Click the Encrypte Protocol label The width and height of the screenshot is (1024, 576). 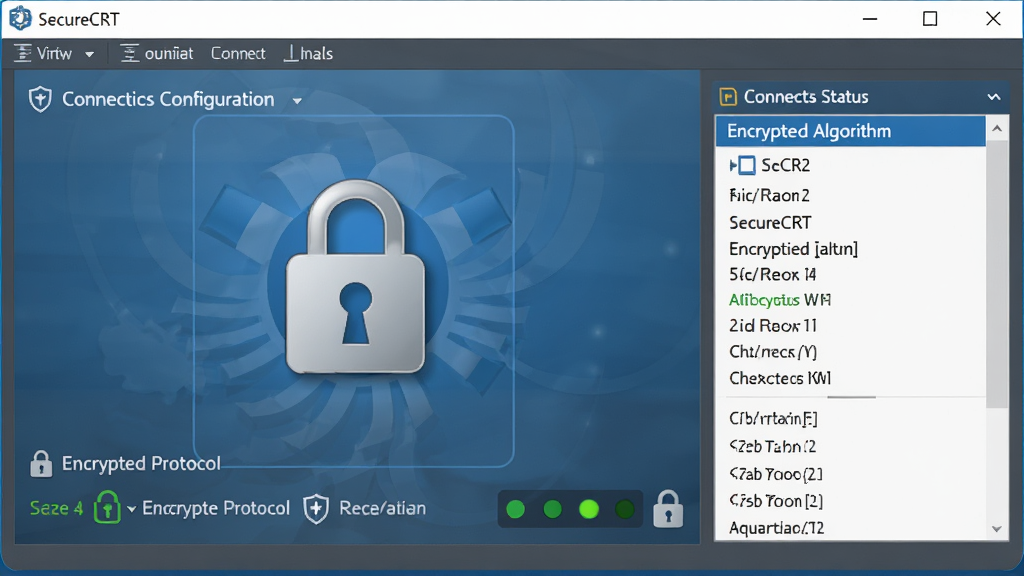tap(216, 508)
